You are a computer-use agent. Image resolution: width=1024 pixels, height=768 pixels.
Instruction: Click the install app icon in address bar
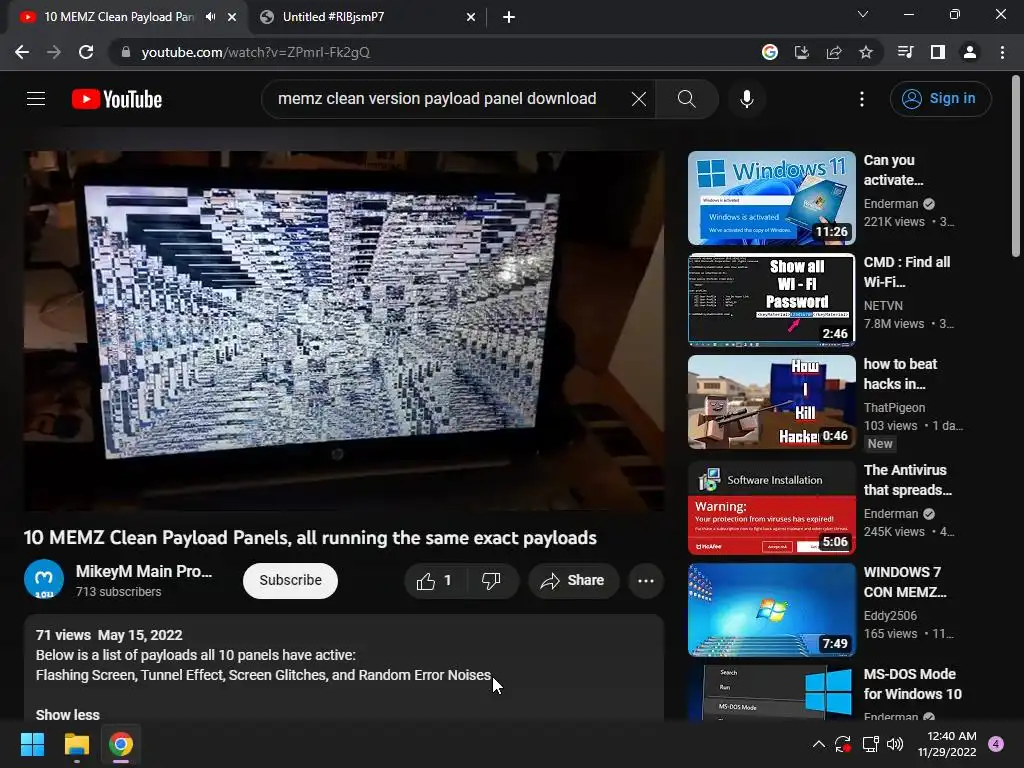[802, 52]
